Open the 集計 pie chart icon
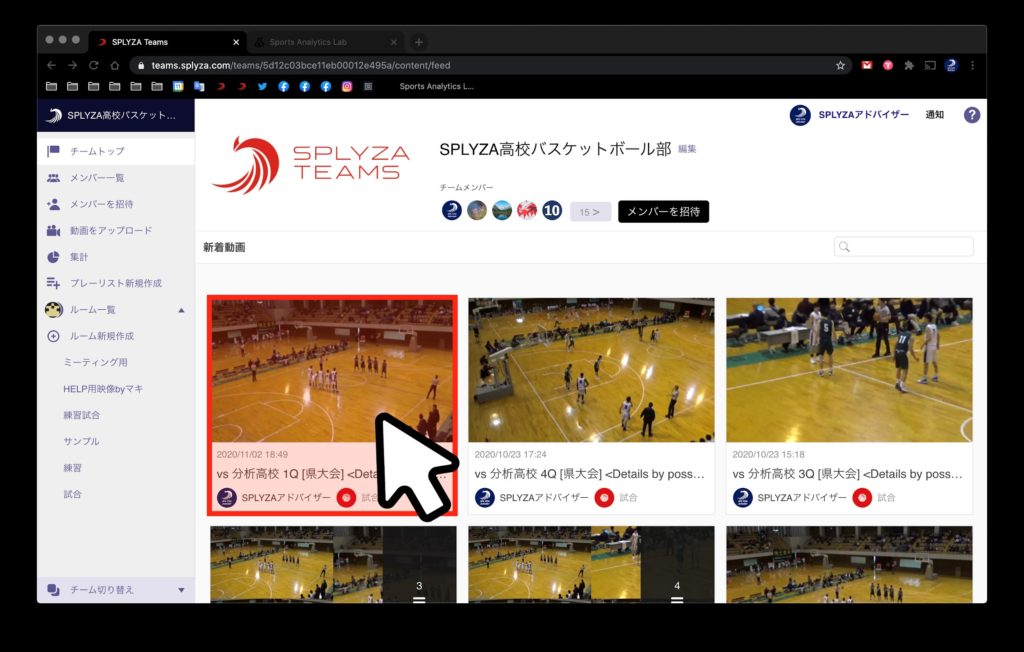1024x652 pixels. click(54, 257)
